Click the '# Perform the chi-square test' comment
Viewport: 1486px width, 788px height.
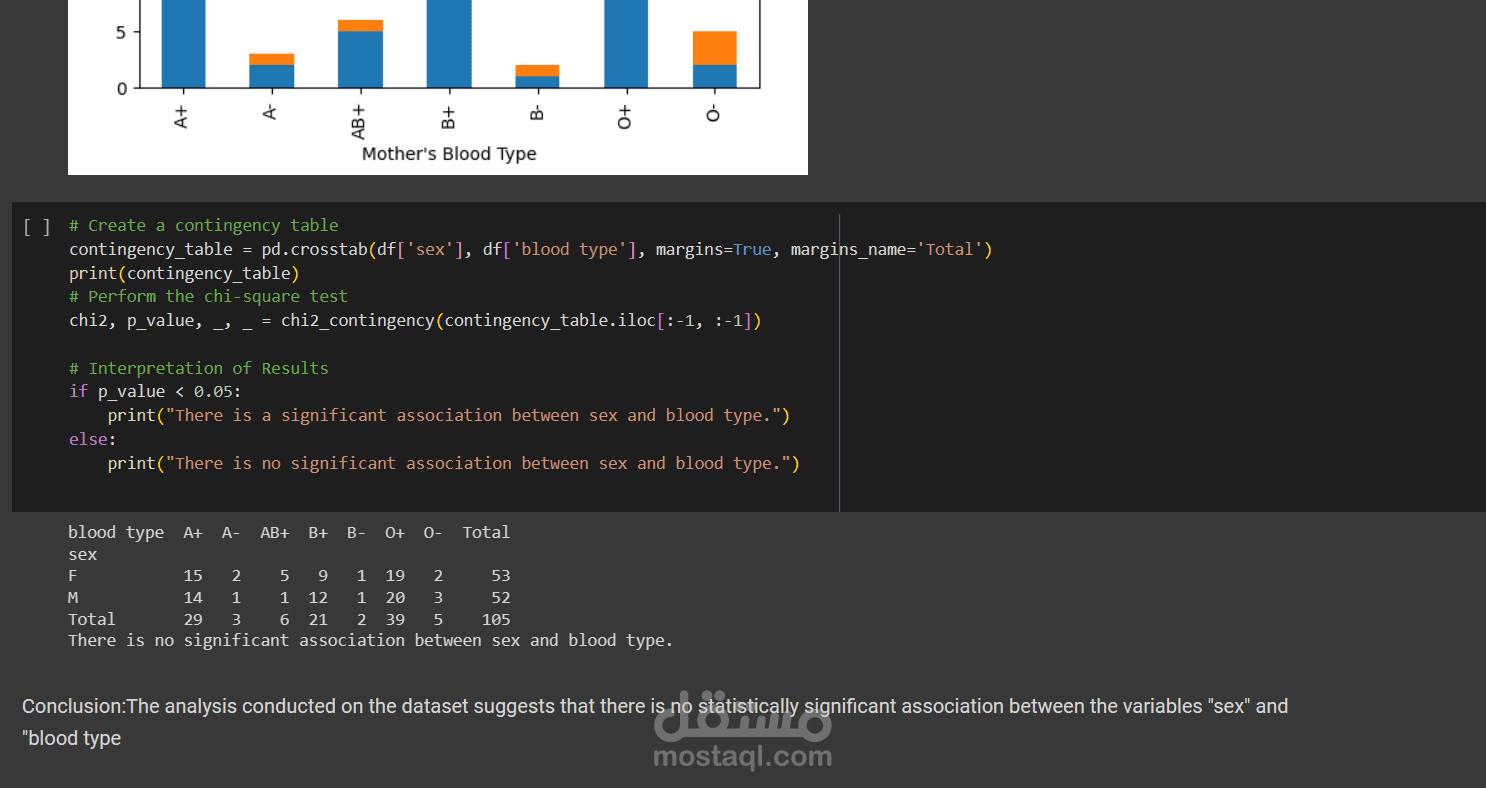(208, 297)
